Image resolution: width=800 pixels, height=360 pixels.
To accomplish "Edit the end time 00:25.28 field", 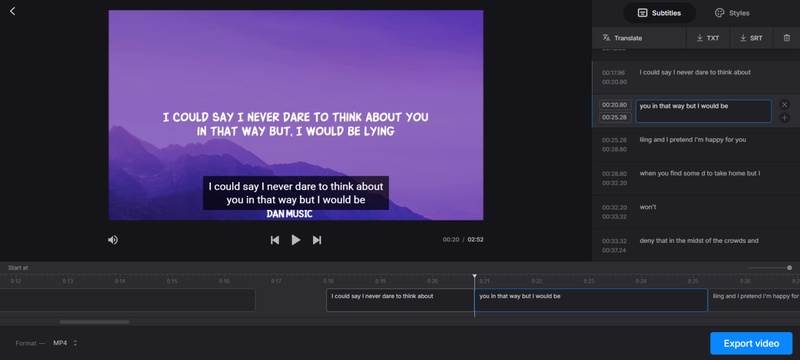I will click(615, 118).
